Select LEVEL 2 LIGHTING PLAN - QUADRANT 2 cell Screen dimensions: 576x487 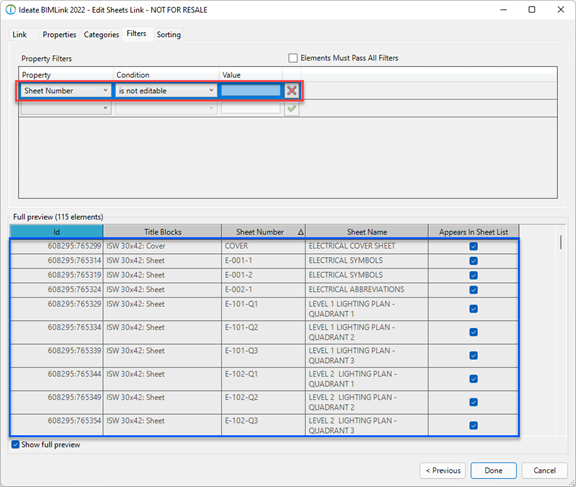[367, 402]
